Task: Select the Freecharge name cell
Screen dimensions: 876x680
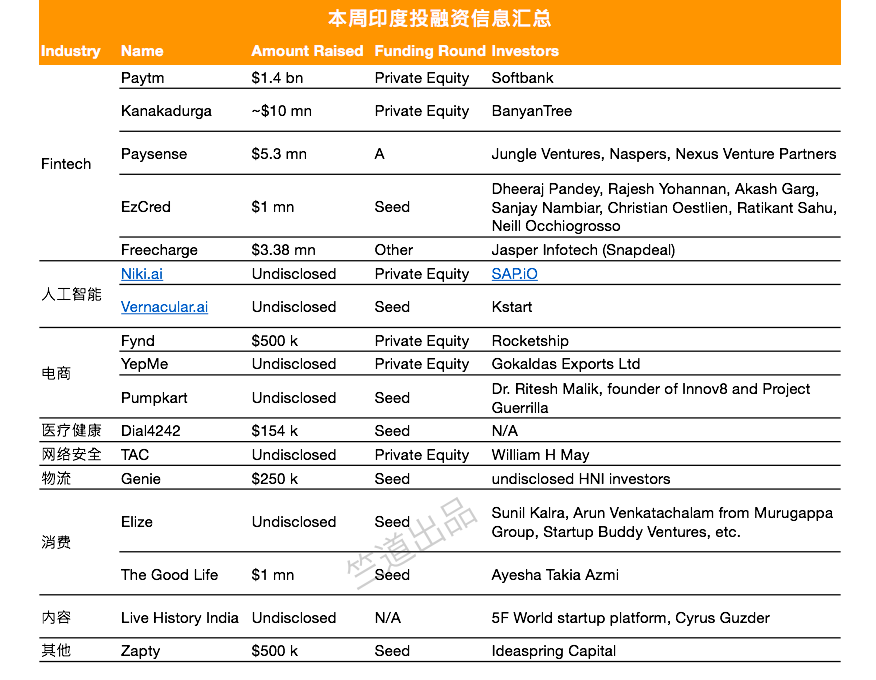Action: pyautogui.click(x=159, y=250)
